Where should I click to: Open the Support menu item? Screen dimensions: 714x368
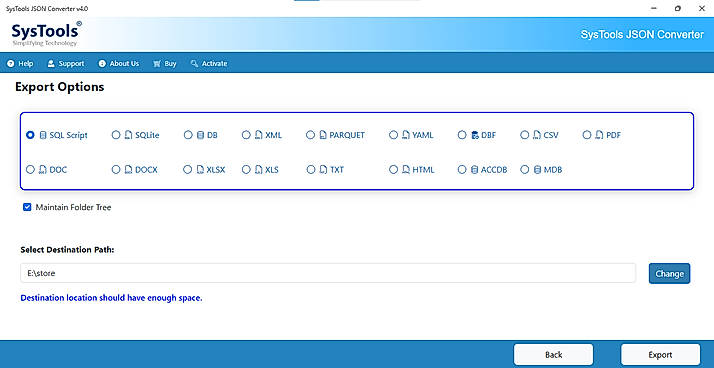(x=66, y=64)
